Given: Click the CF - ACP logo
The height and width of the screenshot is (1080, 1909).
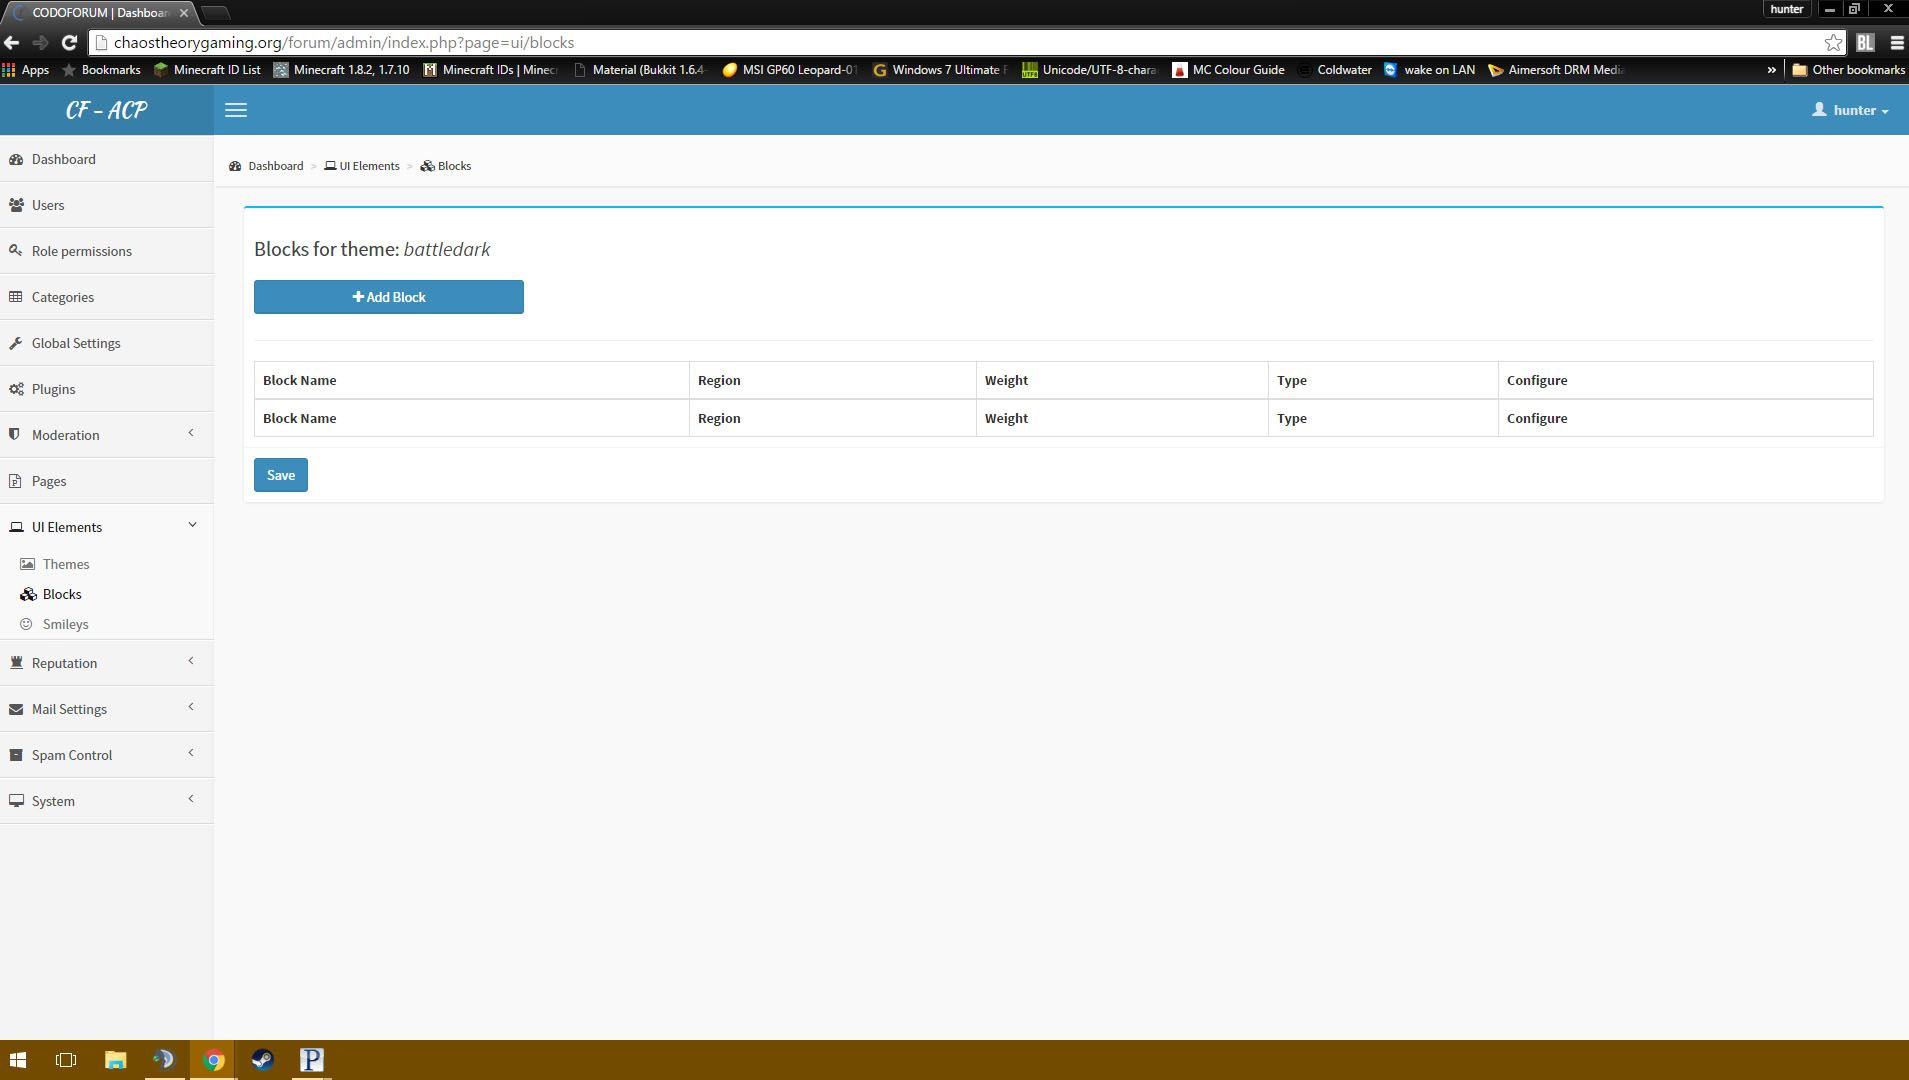Looking at the screenshot, I should (107, 110).
